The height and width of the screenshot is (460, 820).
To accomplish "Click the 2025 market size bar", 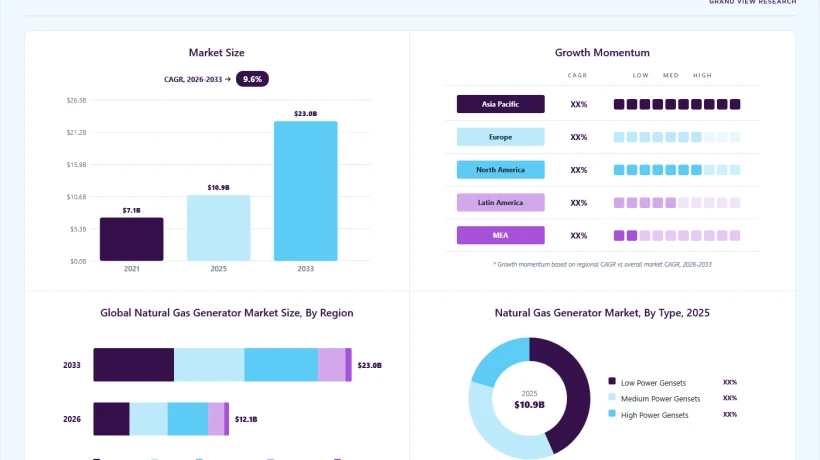I will (x=219, y=228).
